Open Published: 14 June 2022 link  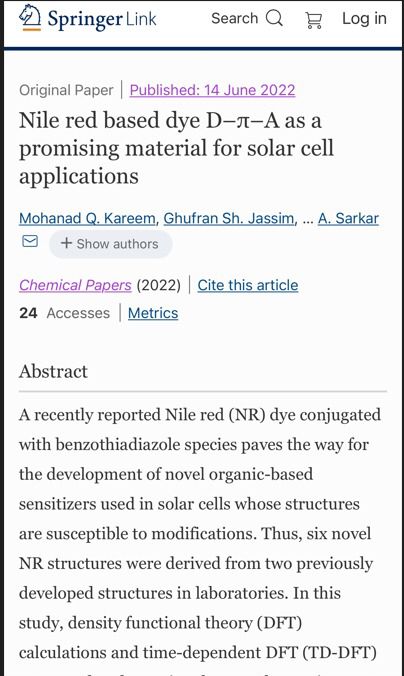[212, 90]
